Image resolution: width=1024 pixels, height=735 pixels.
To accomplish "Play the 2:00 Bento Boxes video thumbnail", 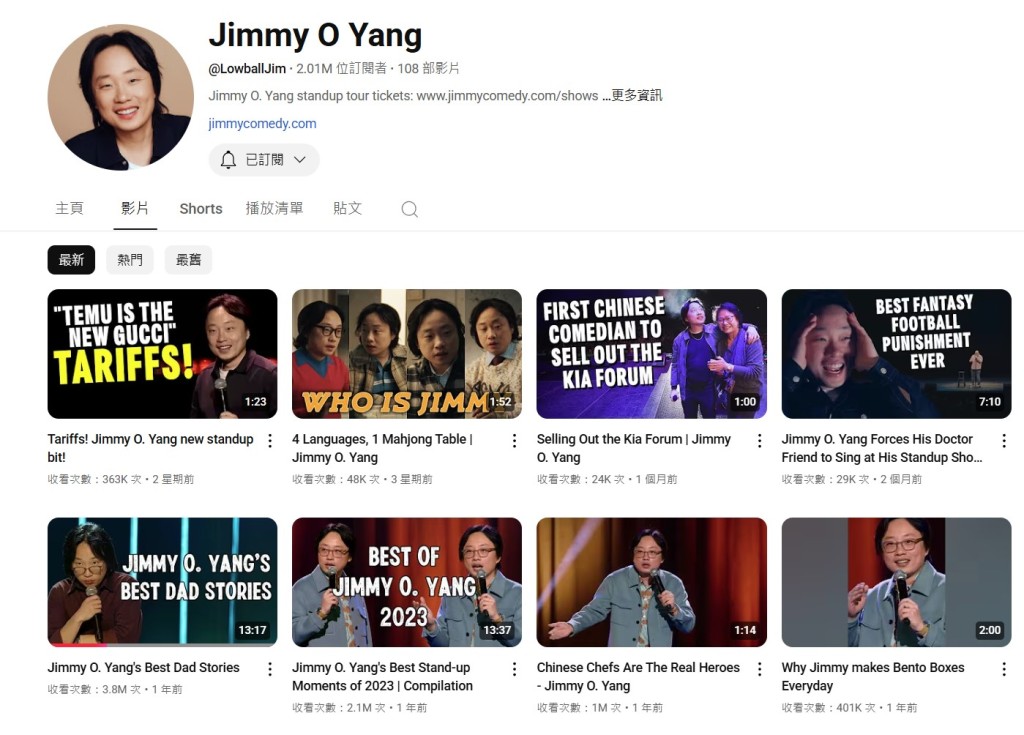I will (x=897, y=582).
